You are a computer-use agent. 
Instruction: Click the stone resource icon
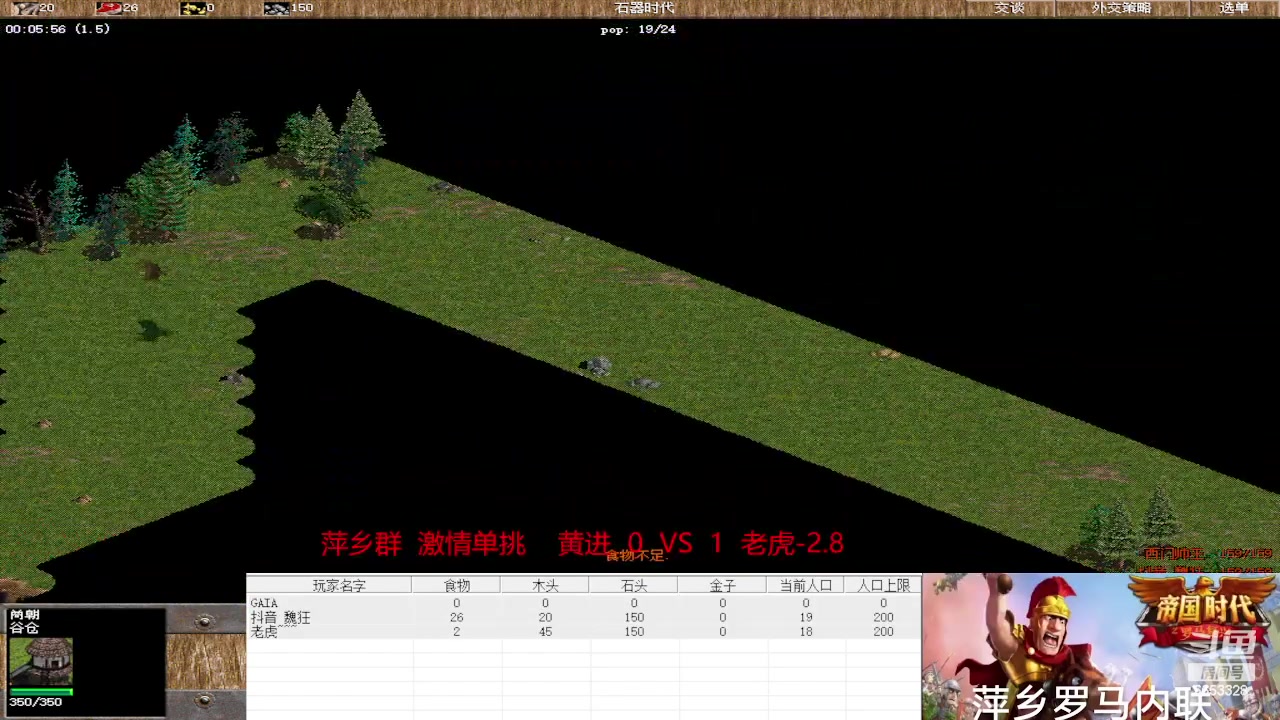pyautogui.click(x=277, y=8)
